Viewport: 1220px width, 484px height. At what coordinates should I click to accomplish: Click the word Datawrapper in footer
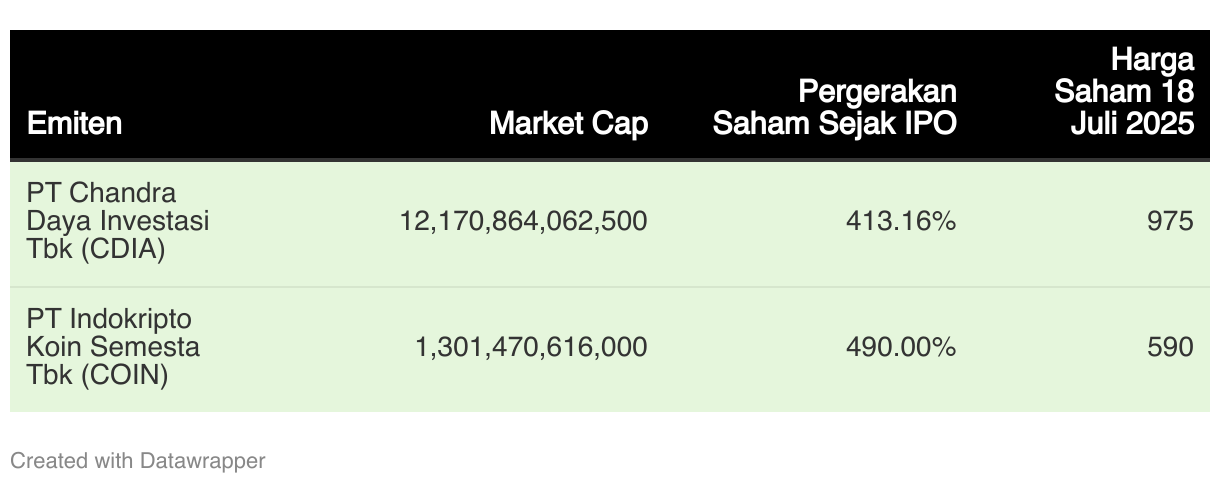tap(203, 461)
